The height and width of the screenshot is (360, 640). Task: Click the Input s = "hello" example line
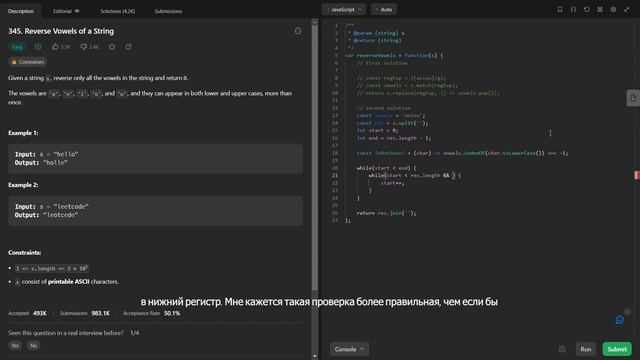(47, 154)
